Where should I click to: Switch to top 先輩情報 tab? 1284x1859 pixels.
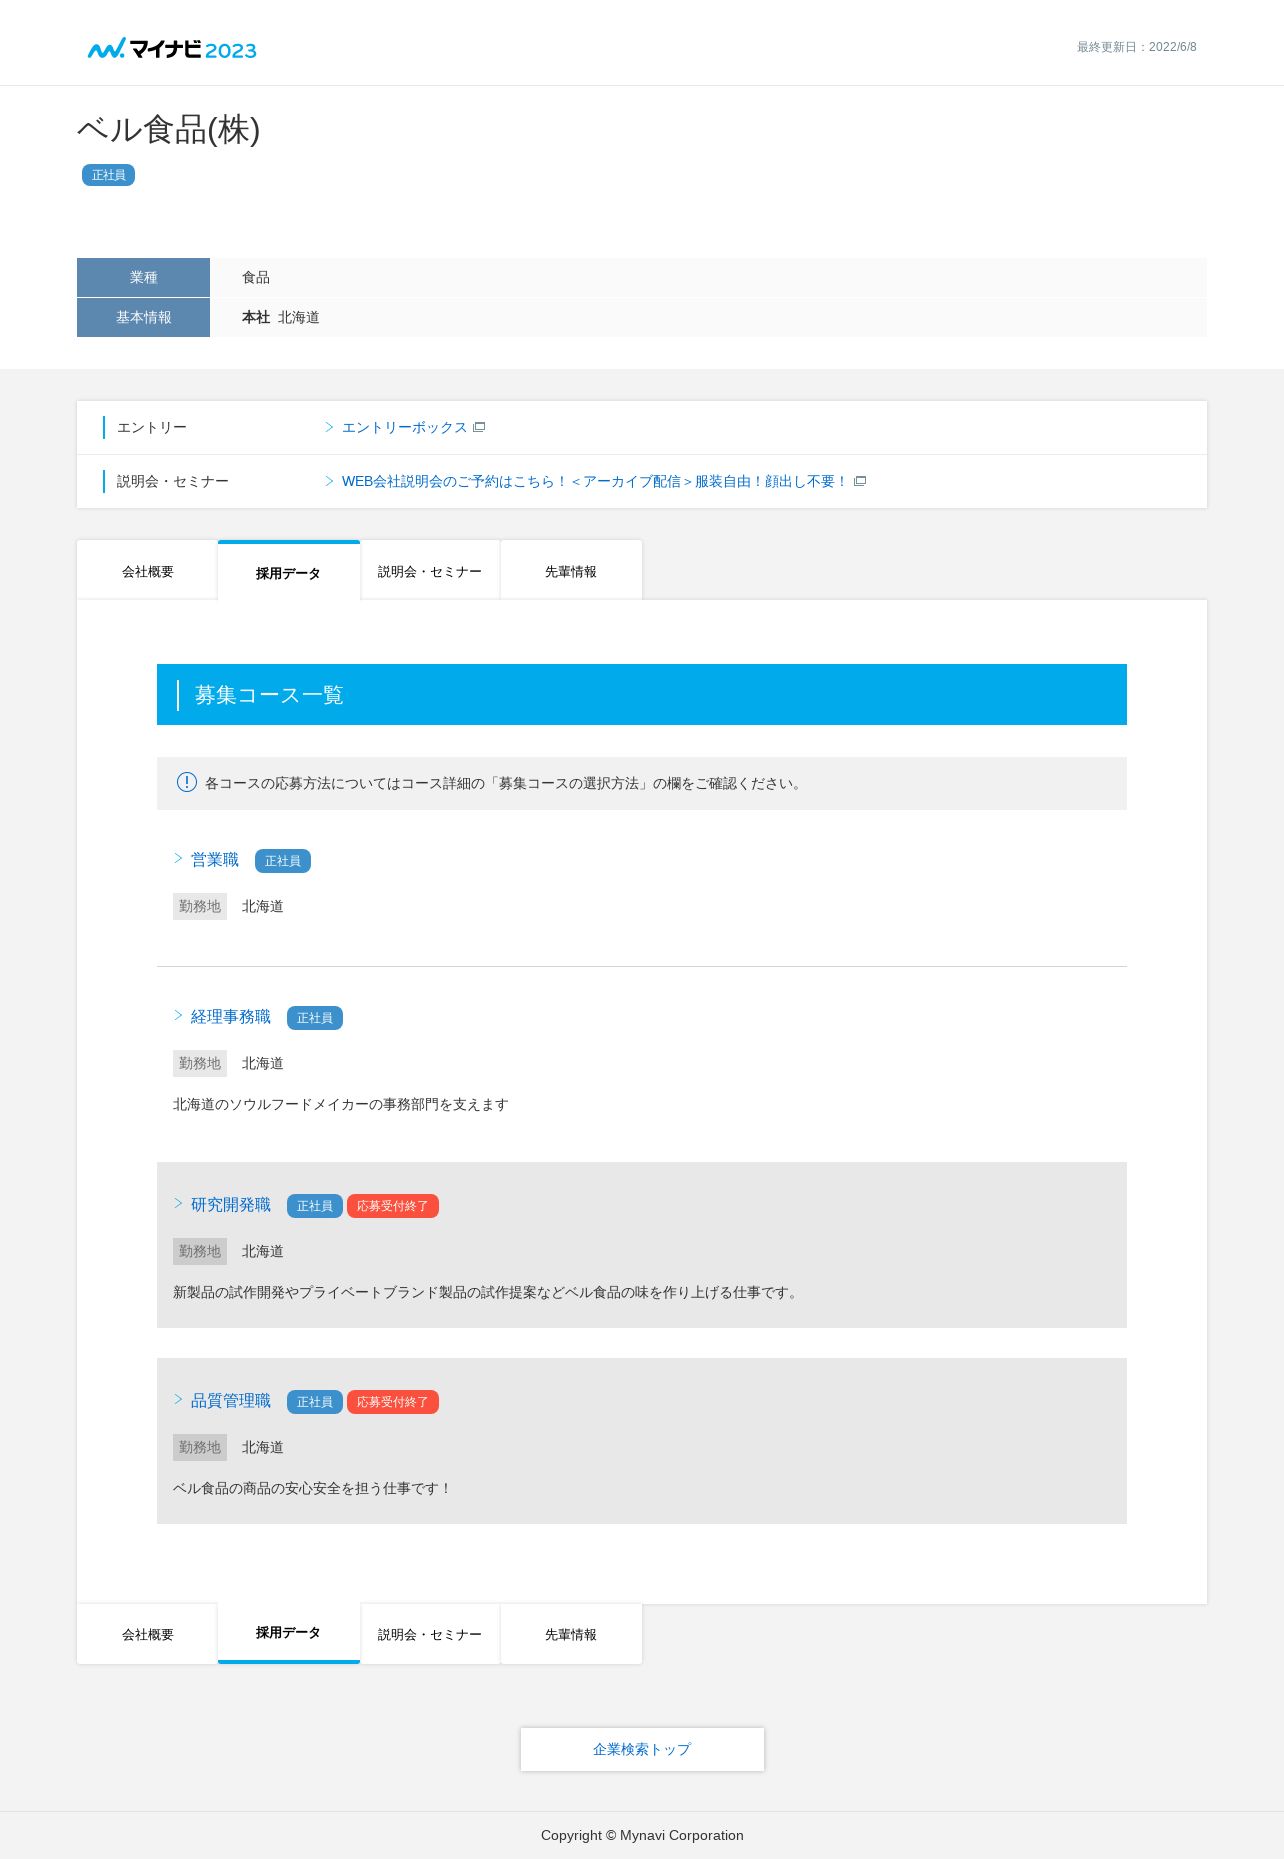click(571, 571)
